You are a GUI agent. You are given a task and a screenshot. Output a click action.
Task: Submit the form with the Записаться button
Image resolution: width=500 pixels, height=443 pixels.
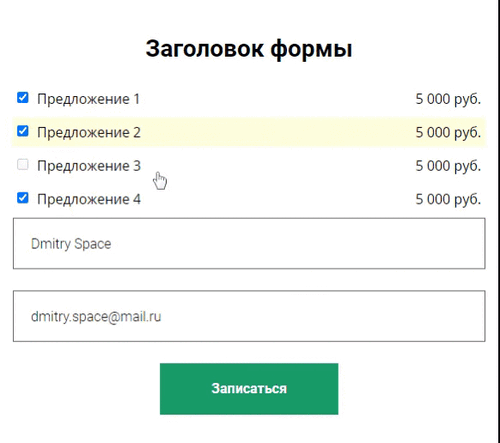tap(249, 389)
